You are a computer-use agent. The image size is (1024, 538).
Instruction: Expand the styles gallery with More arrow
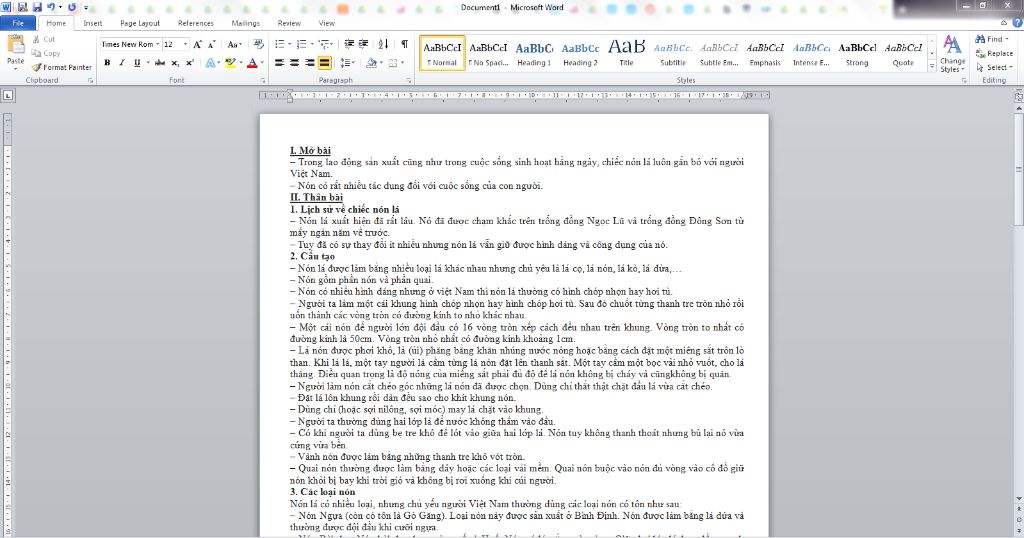coord(932,66)
